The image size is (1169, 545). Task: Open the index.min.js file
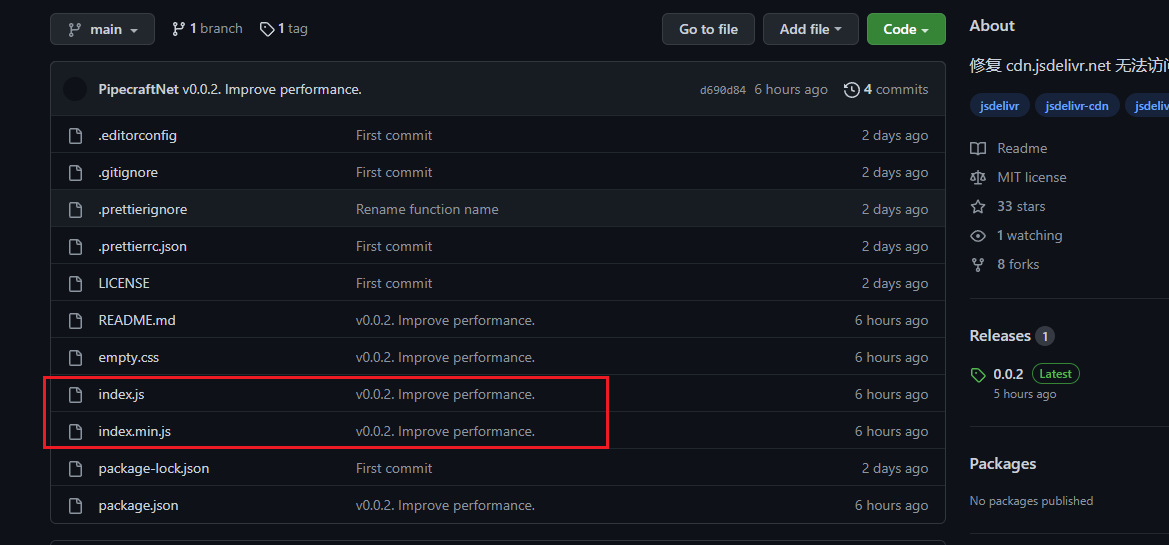[x=135, y=431]
